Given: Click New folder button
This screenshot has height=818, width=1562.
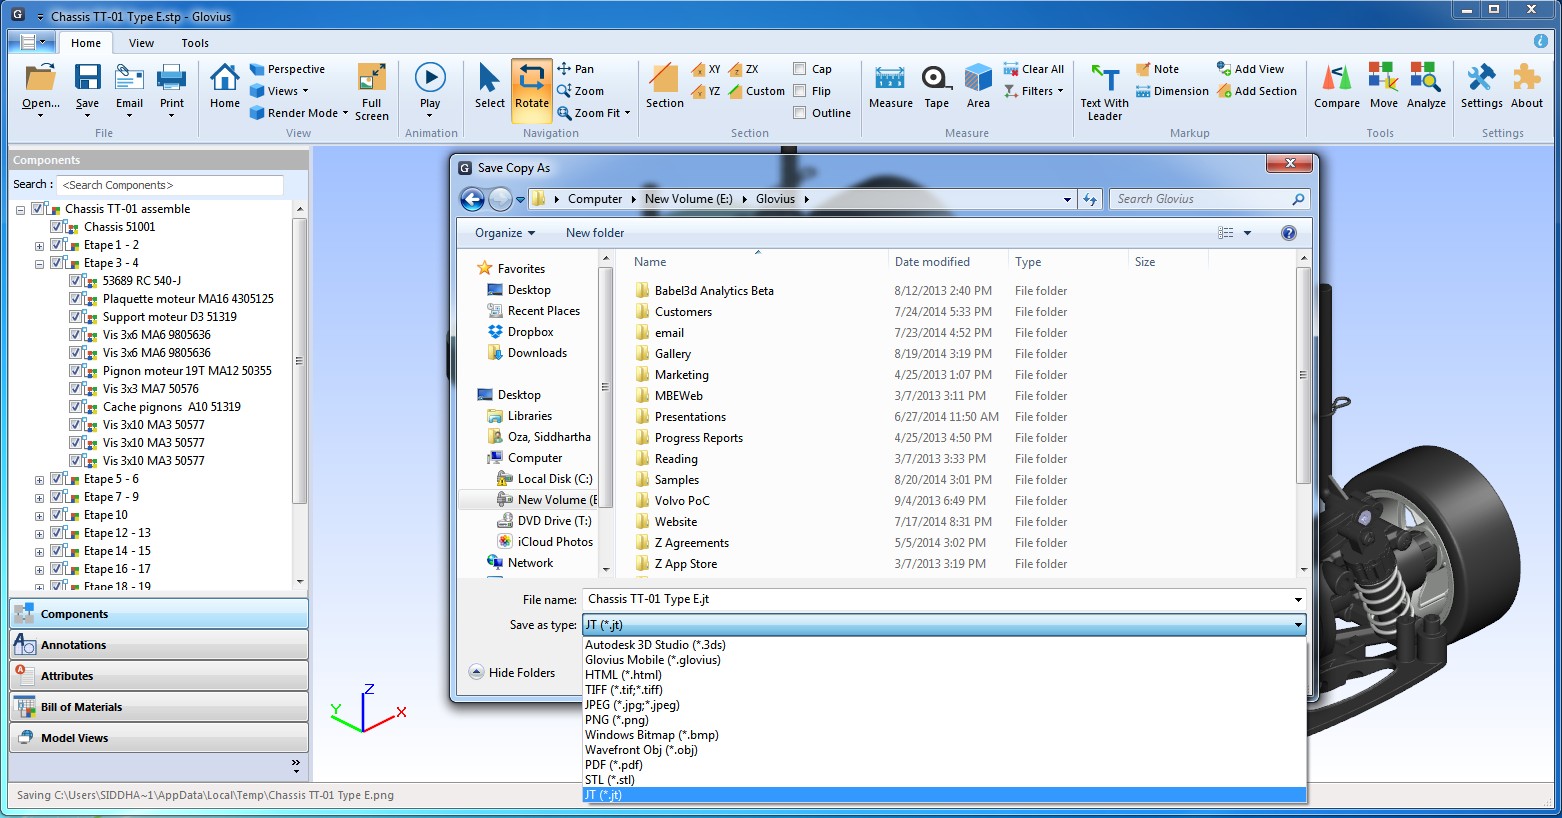Looking at the screenshot, I should (595, 233).
